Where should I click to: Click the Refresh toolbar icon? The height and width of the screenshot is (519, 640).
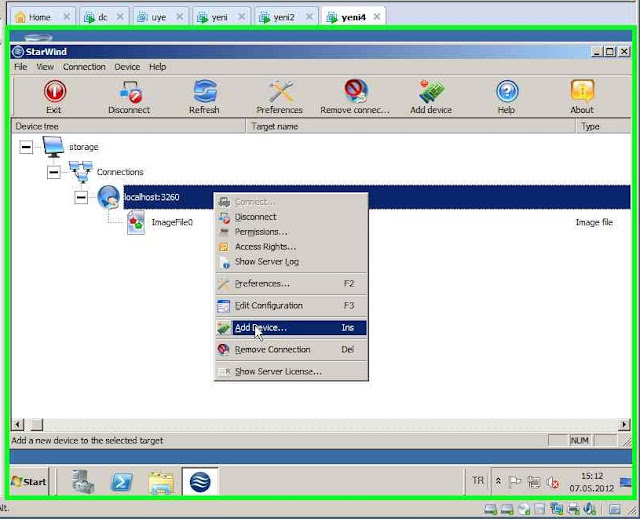point(204,91)
